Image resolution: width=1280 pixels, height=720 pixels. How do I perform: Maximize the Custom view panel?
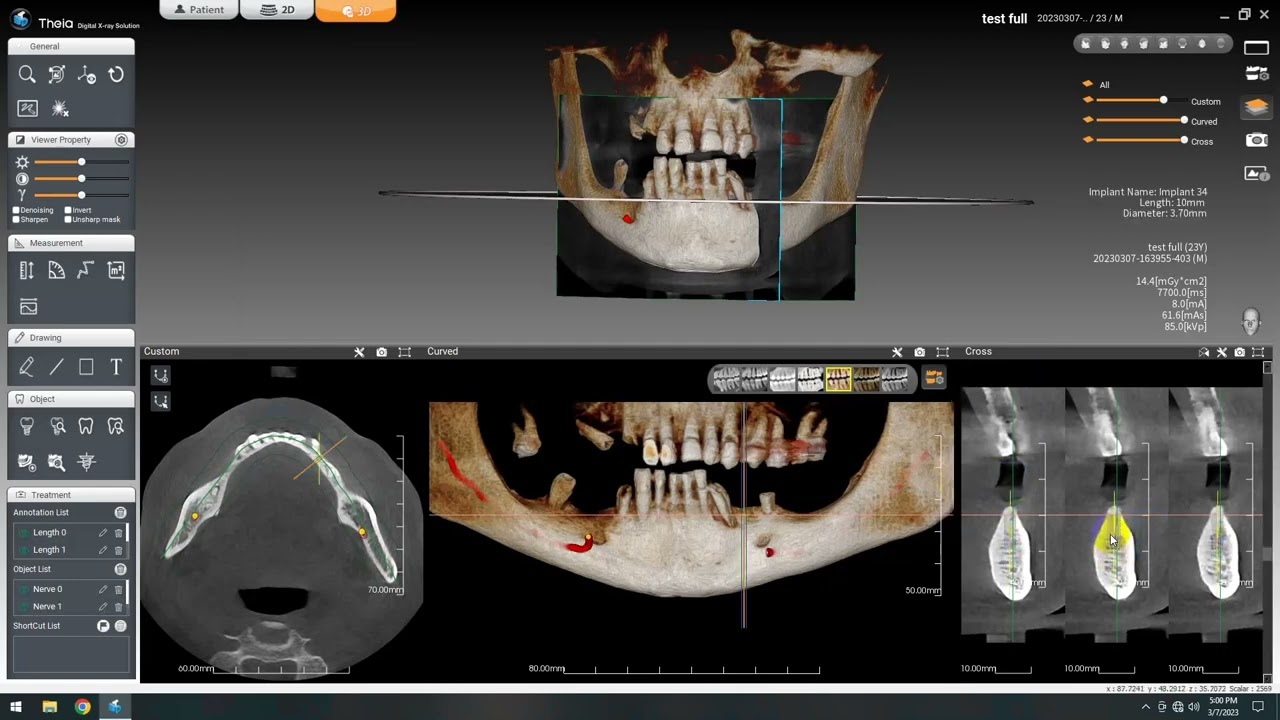[404, 352]
